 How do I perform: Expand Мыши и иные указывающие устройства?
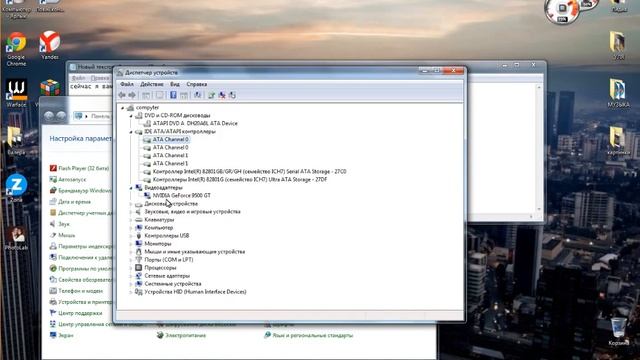131,252
